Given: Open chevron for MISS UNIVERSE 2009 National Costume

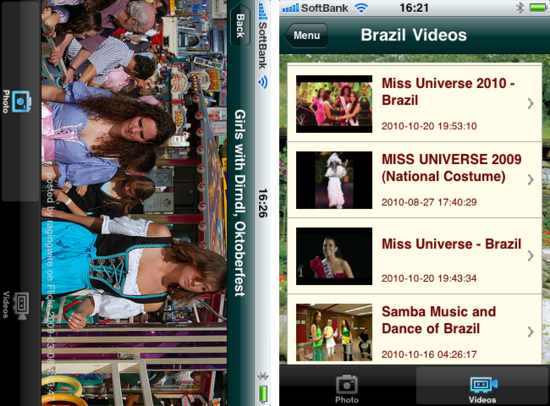Looking at the screenshot, I should point(530,179).
